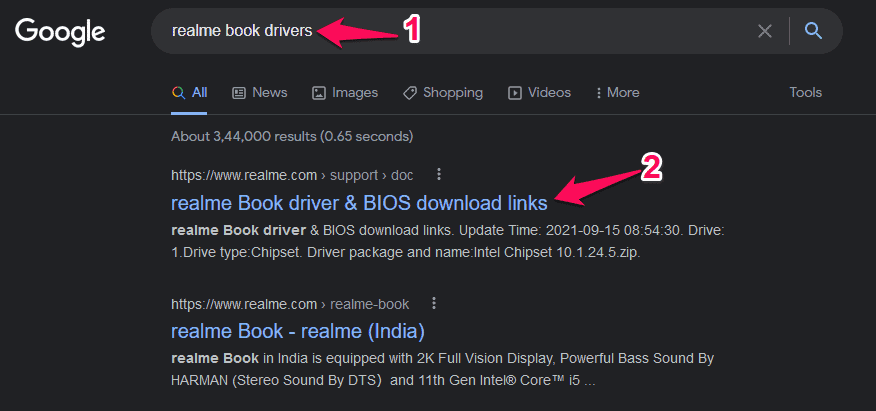Open the Tools search options
The image size is (876, 411).
point(805,93)
